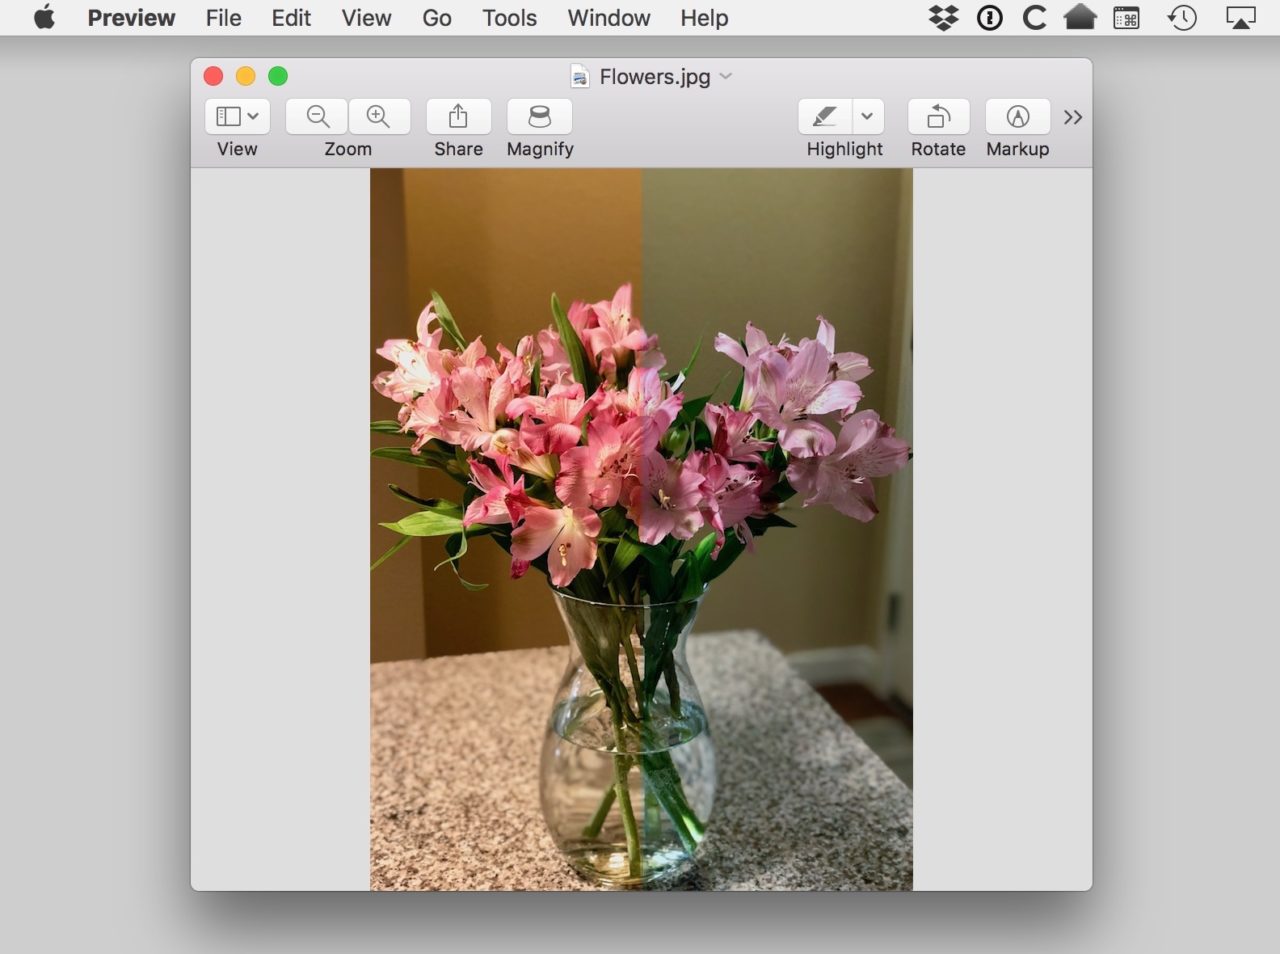This screenshot has height=954, width=1280.
Task: Click the Zoom Out magnifier icon
Action: 317,117
